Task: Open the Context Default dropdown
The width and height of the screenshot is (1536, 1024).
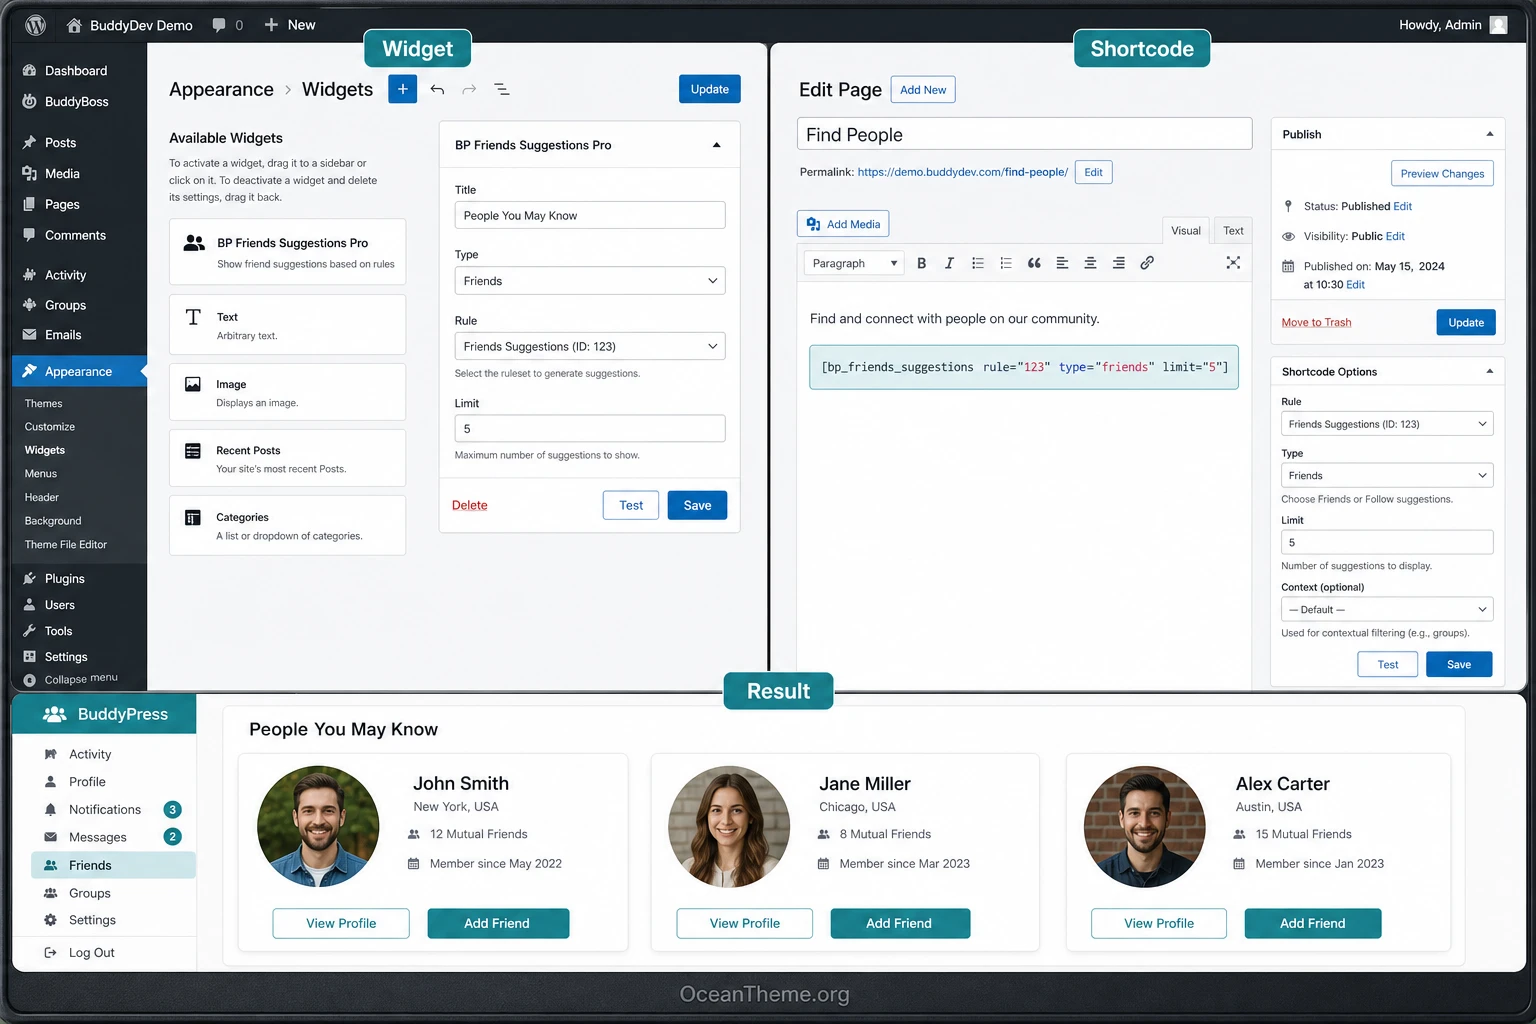Action: pos(1387,609)
